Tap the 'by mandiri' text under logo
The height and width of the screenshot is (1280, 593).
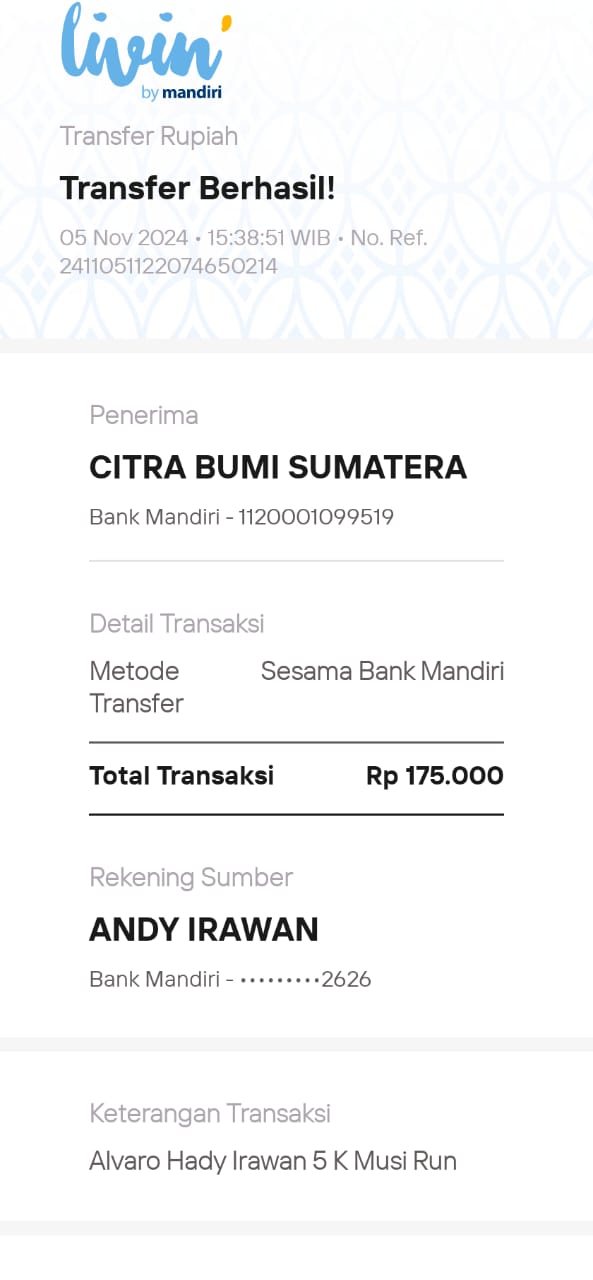tap(182, 93)
